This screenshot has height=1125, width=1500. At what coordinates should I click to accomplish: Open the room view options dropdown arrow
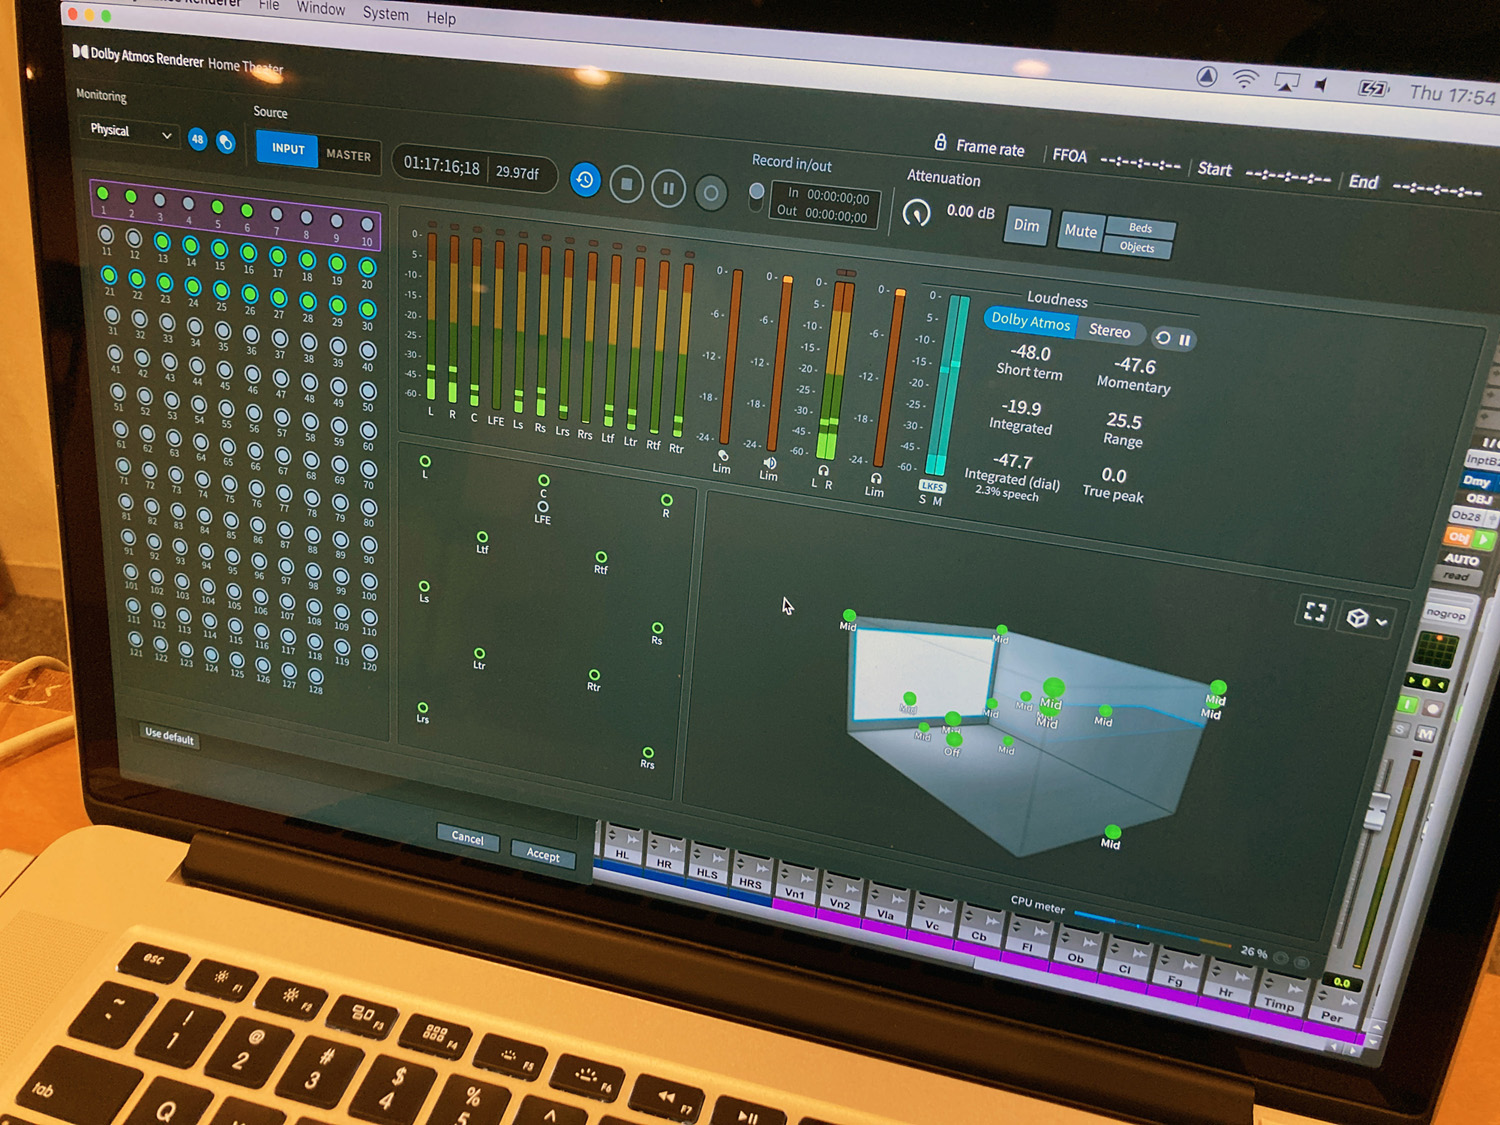[1382, 622]
